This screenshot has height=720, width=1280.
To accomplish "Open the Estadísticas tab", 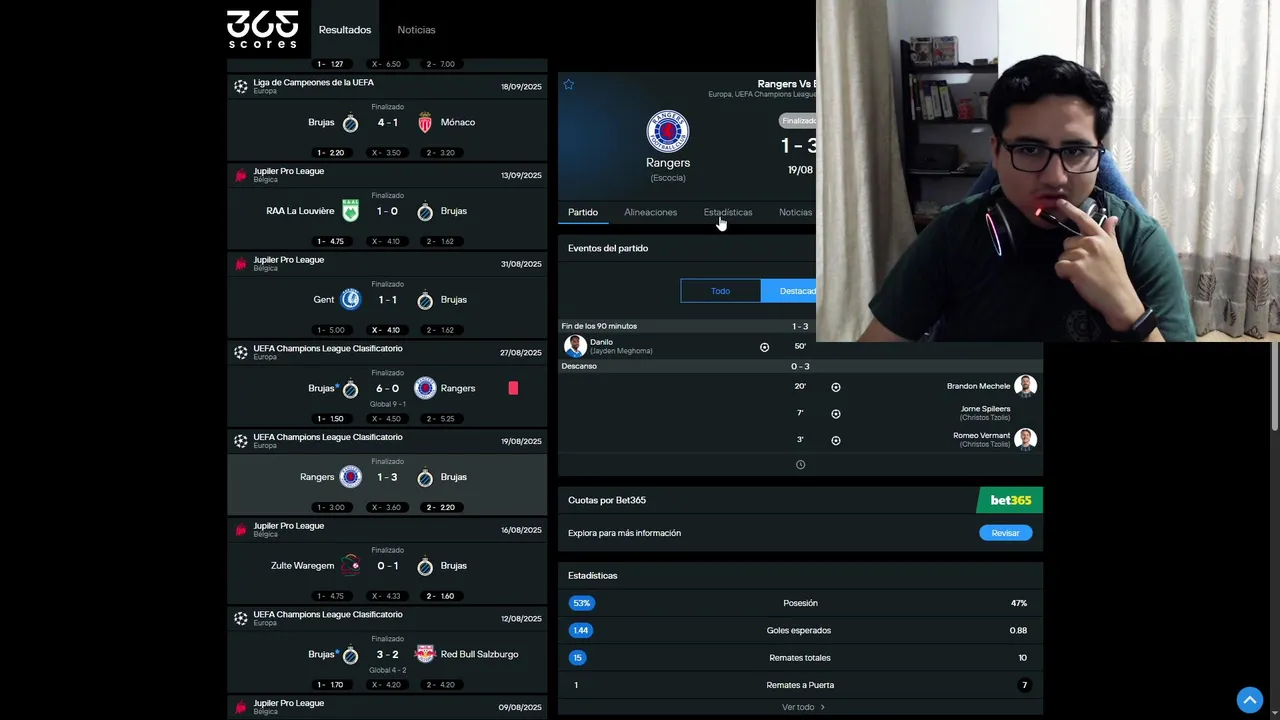I will (728, 212).
